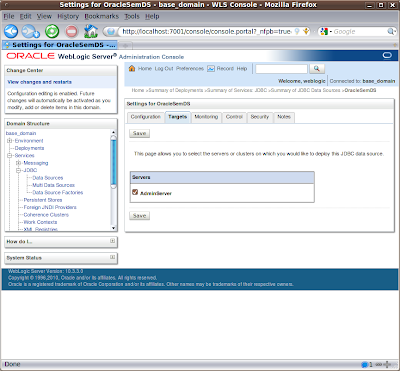Run the search using the magnifier button
Screen dimensions: 400x371
pyautogui.click(x=317, y=69)
